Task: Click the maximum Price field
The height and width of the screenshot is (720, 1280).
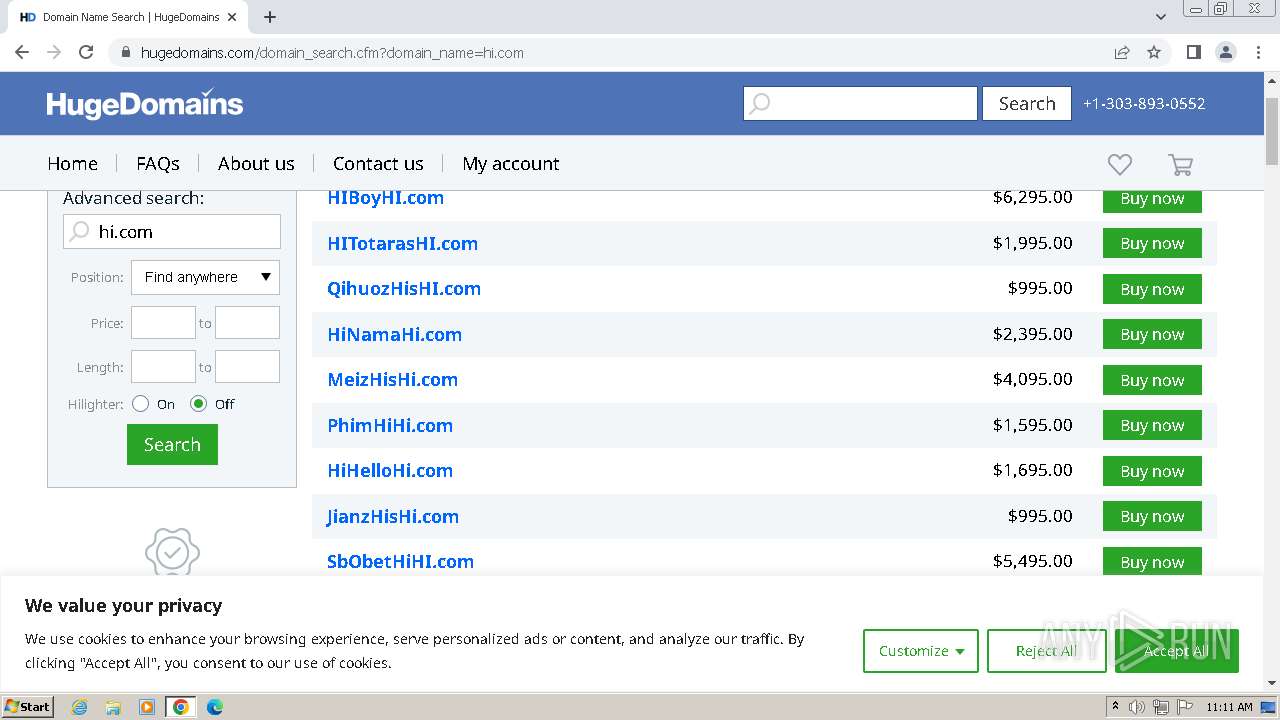Action: point(247,323)
